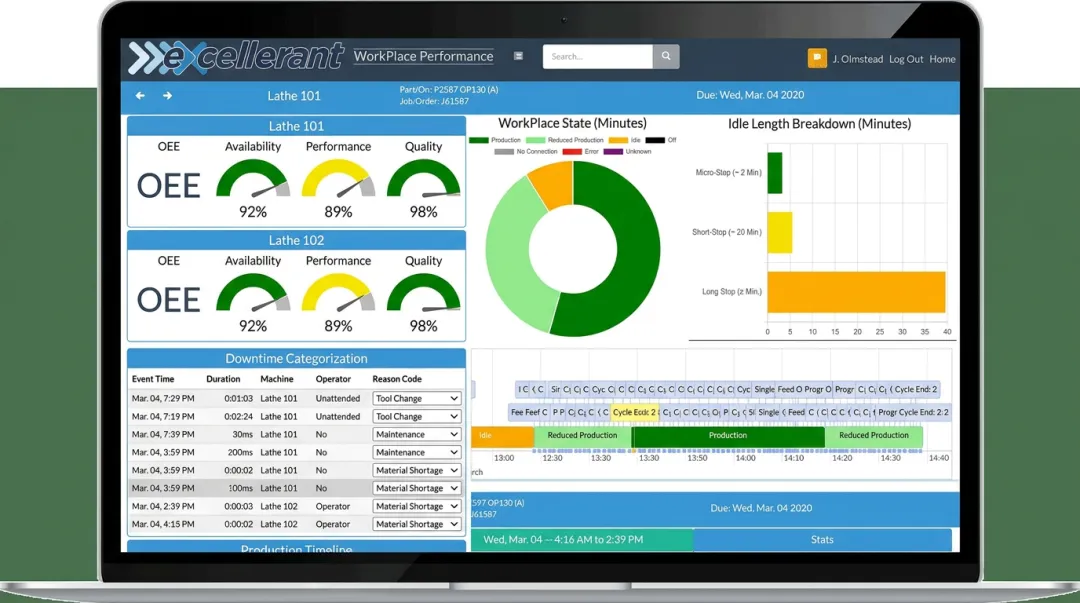
Task: Click Lathe 102 Quality gauge
Action: click(424, 293)
